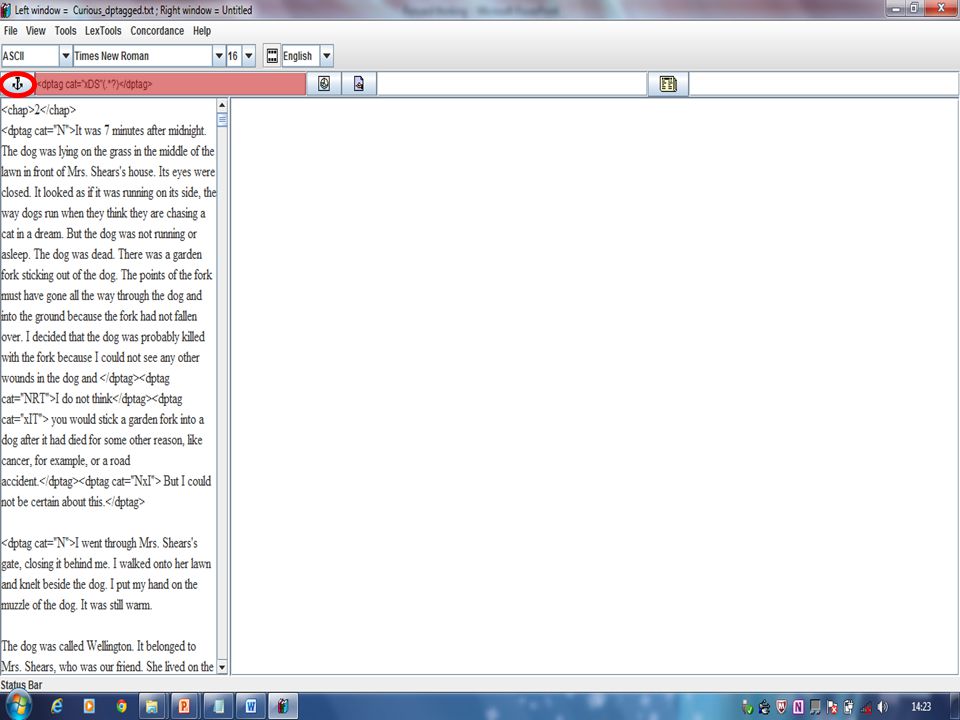Open the encoding dropdown arrow next to ASCII
Screen dimensions: 960x720
click(x=66, y=56)
